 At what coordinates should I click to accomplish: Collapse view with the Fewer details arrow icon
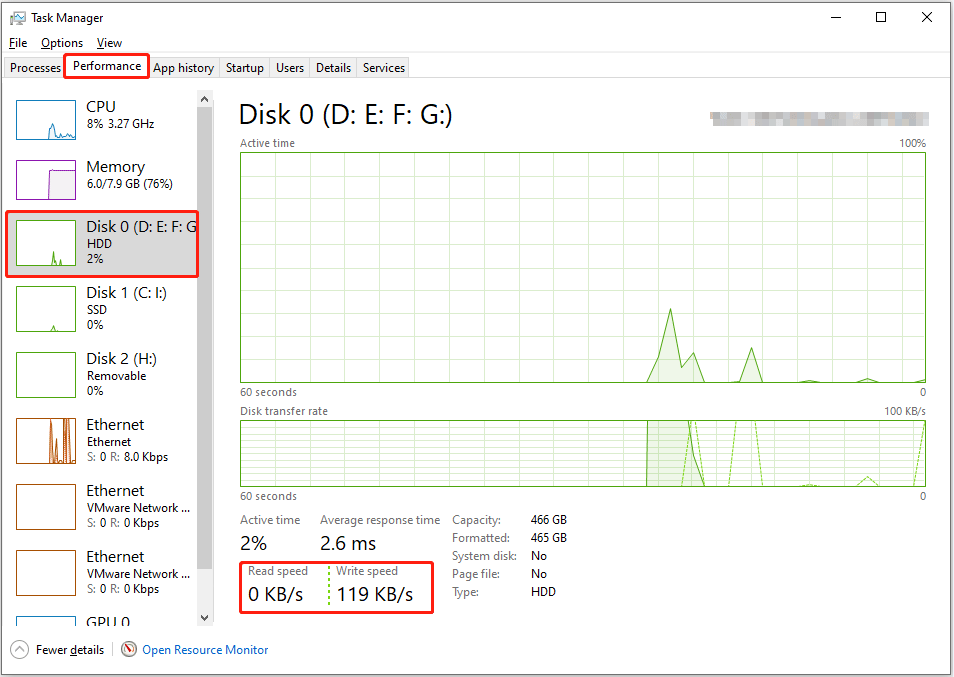pyautogui.click(x=19, y=650)
